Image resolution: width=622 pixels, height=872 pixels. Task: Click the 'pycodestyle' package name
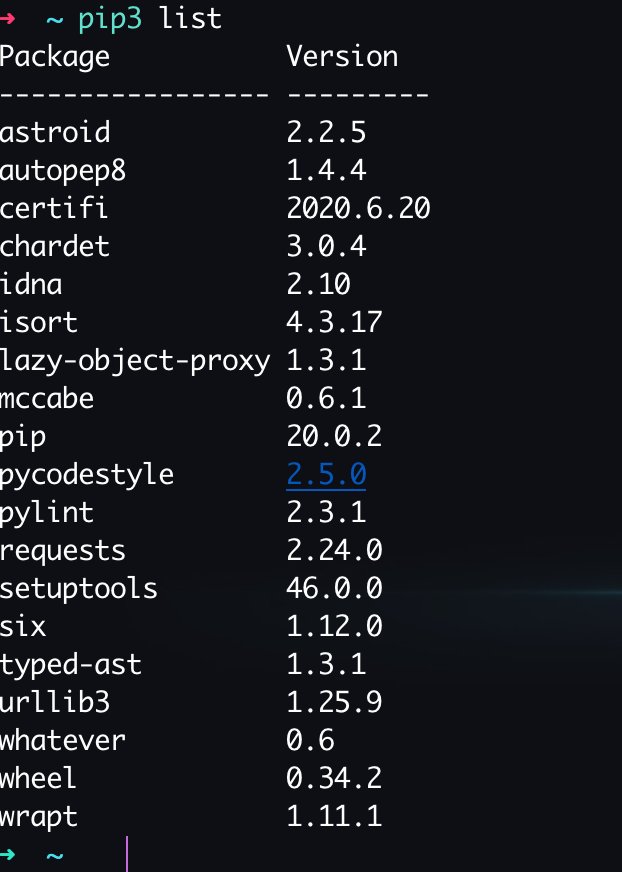click(x=87, y=475)
